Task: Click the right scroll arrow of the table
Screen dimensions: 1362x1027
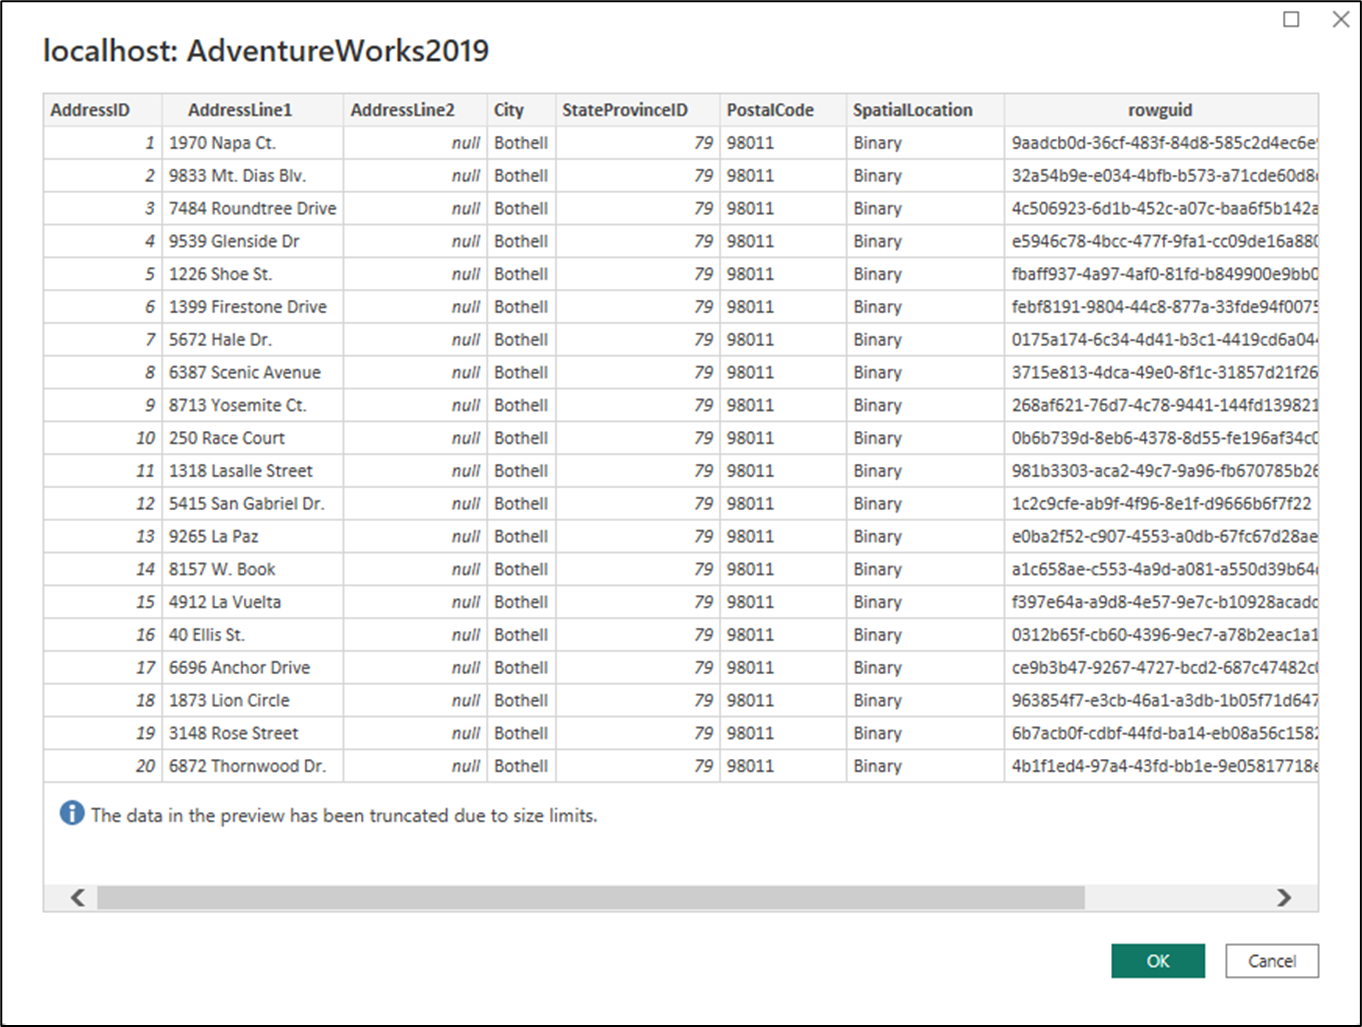Action: 1285,898
